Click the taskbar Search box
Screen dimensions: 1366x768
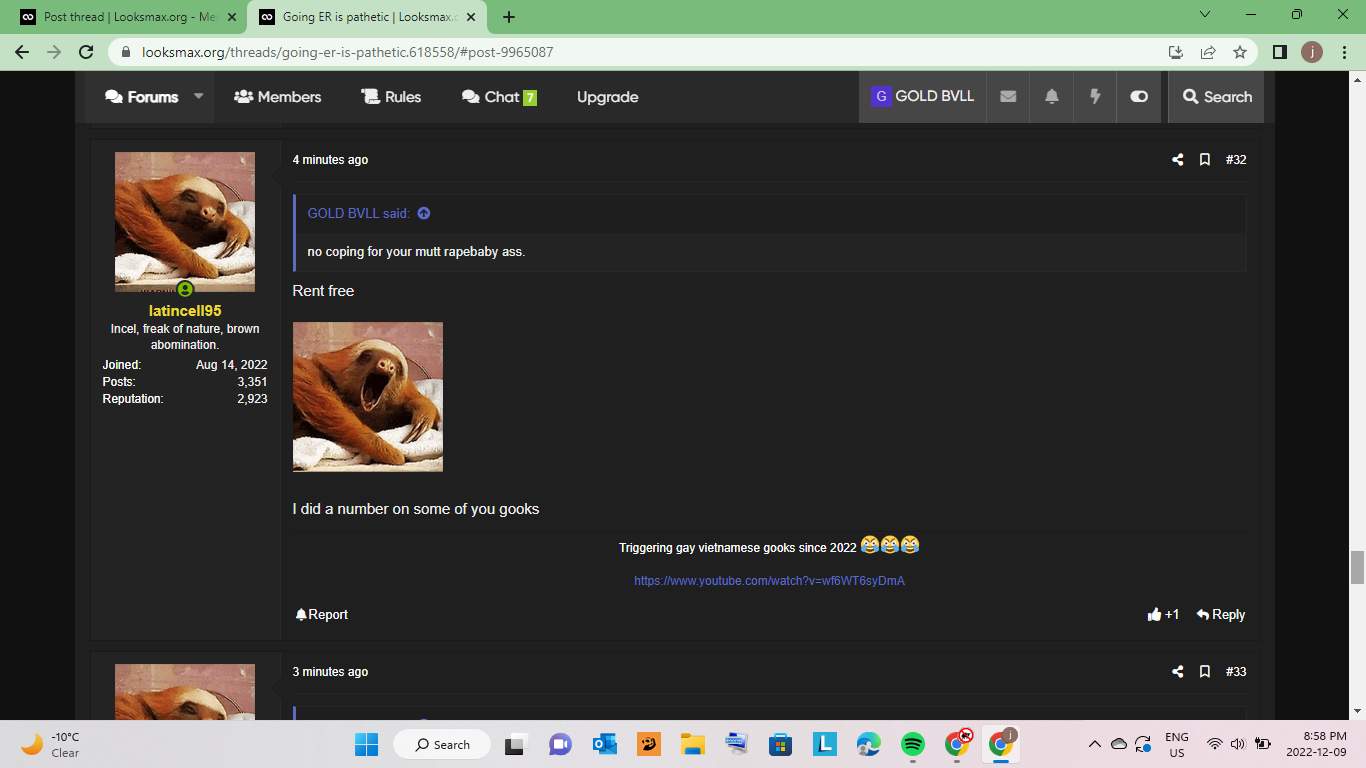click(x=442, y=744)
